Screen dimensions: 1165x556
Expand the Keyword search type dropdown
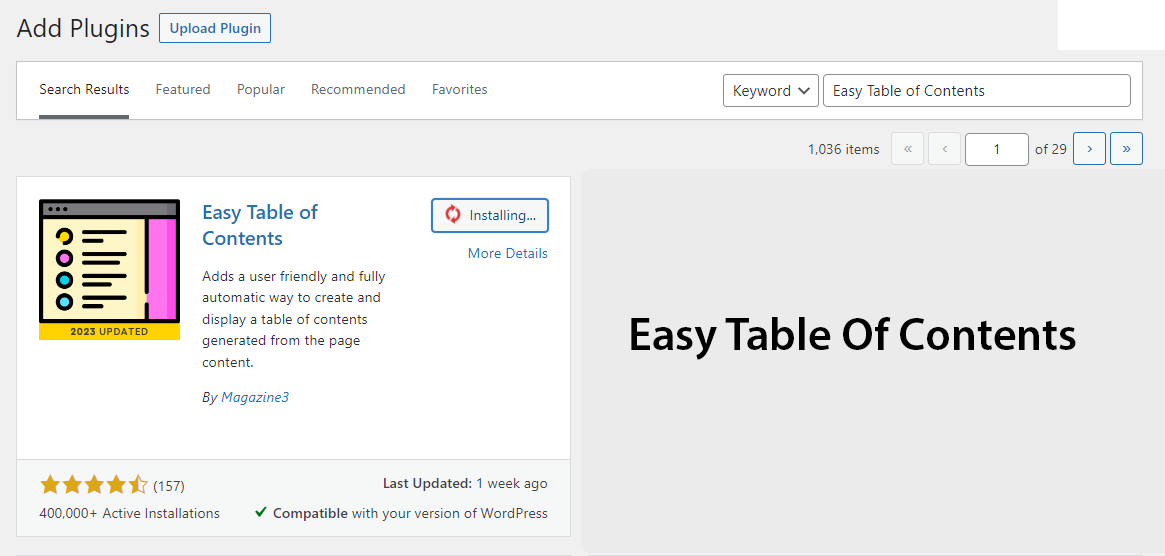tap(771, 90)
